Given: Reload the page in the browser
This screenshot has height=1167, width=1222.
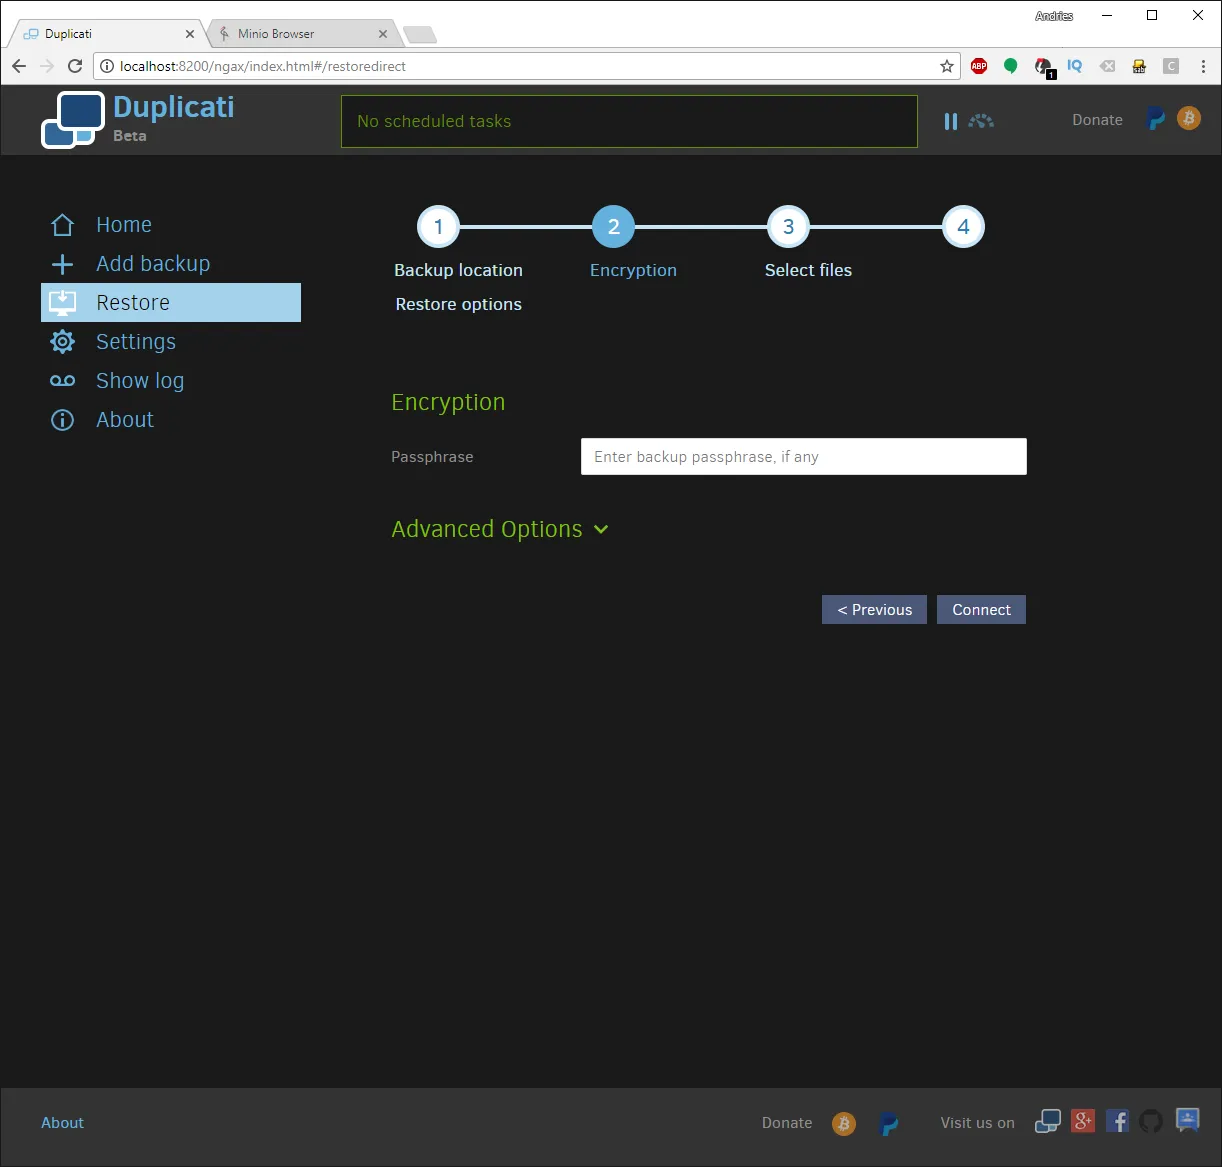Looking at the screenshot, I should coord(75,66).
